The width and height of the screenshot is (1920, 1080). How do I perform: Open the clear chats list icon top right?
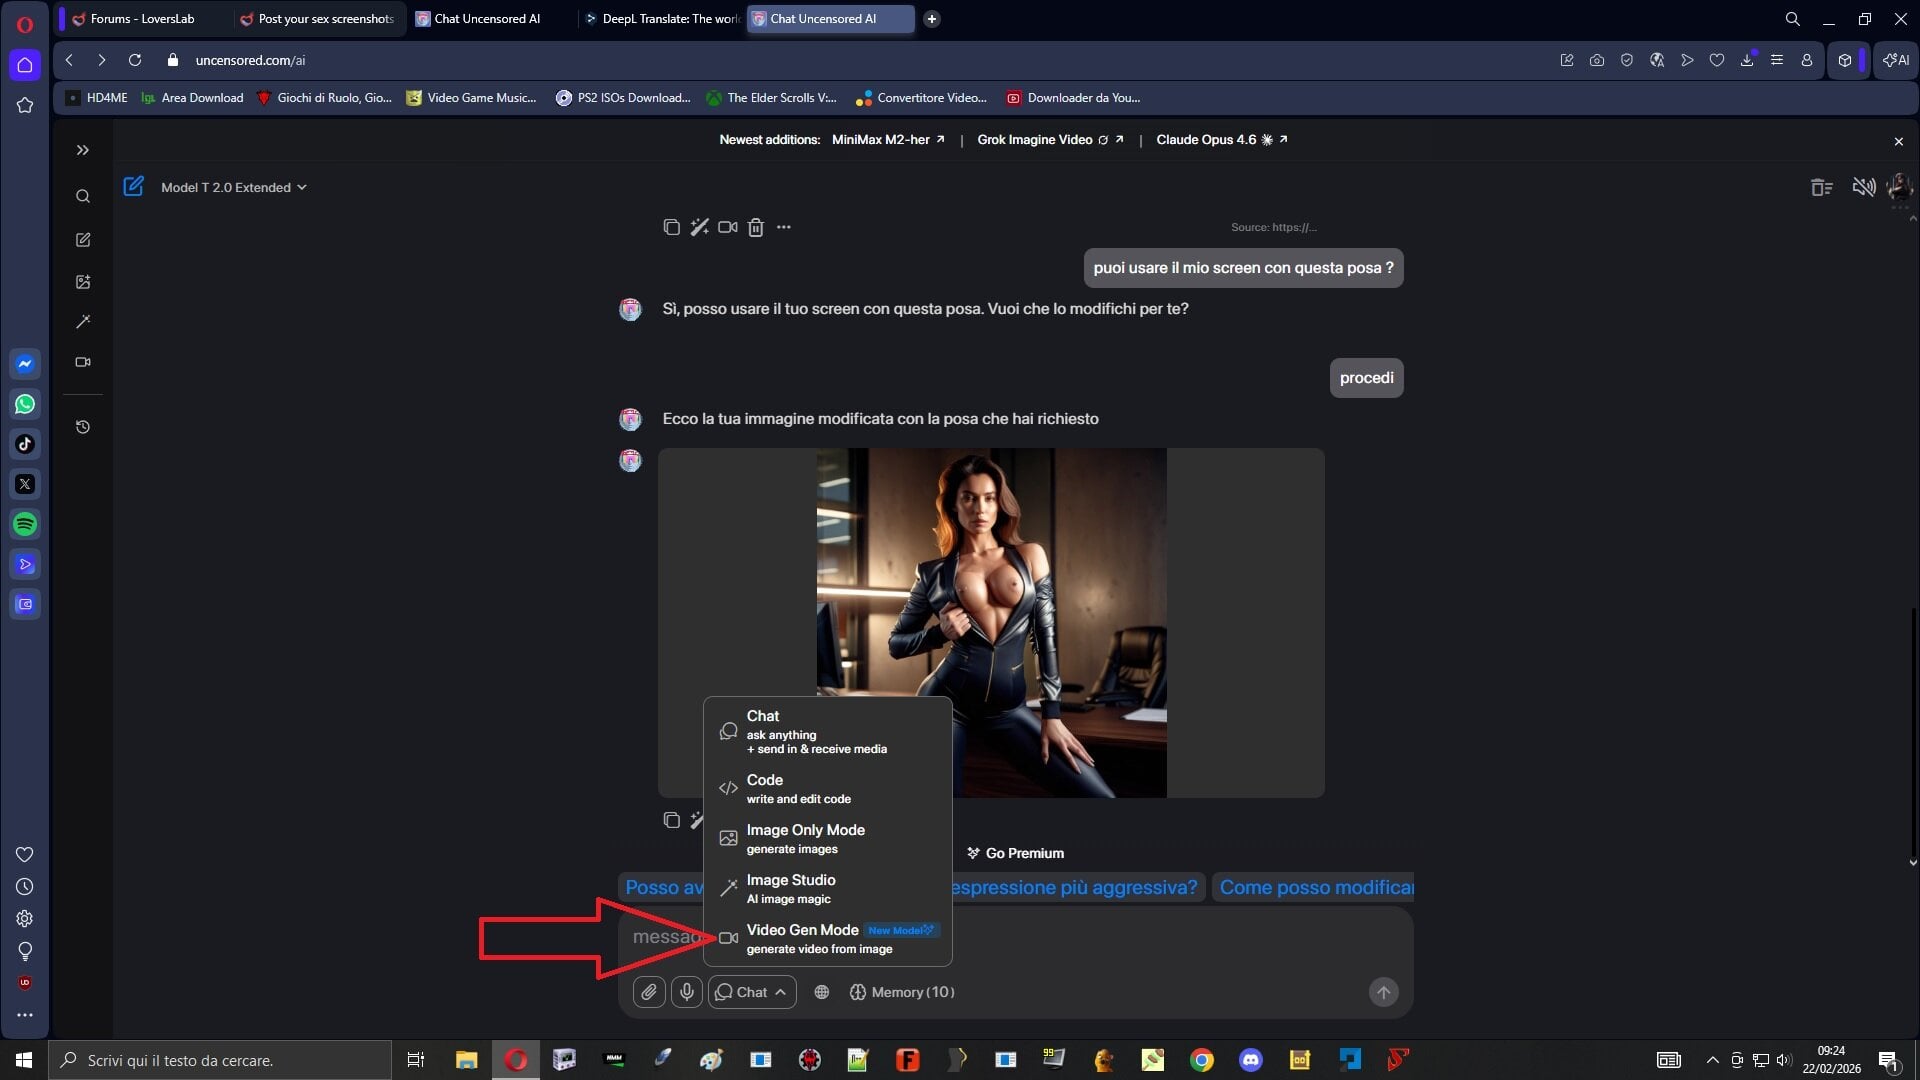tap(1822, 187)
